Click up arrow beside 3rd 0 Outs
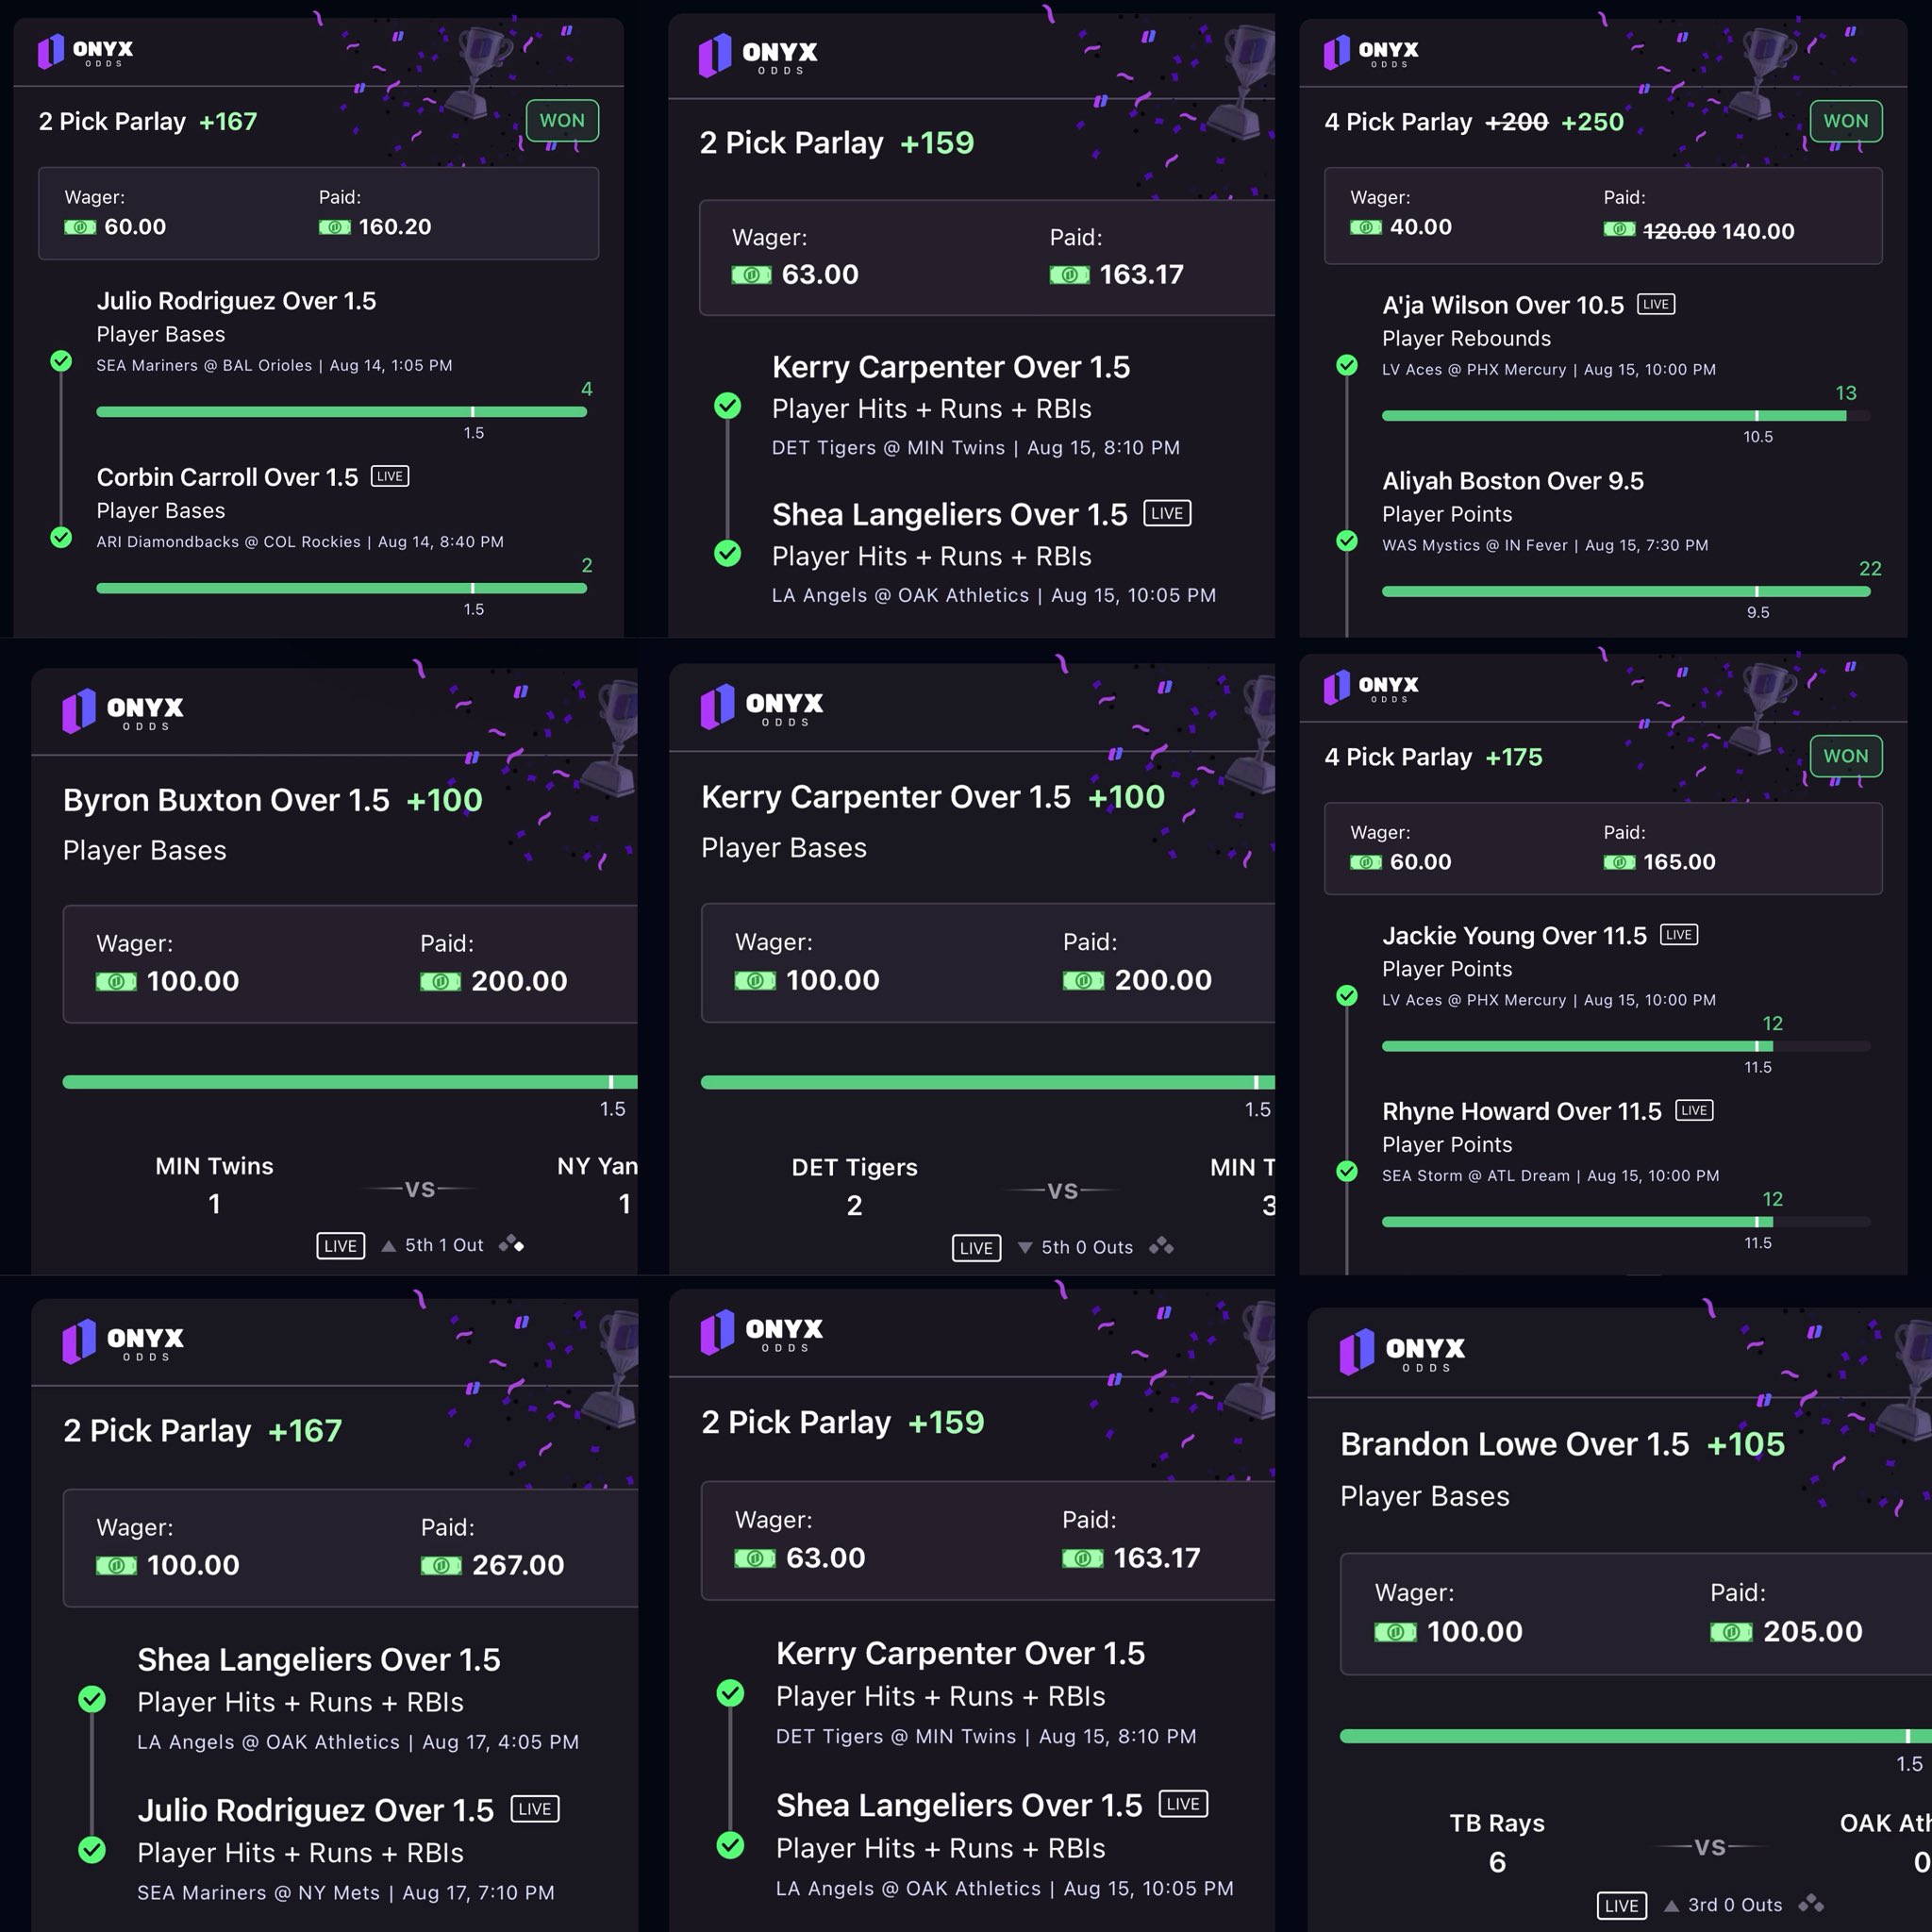This screenshot has width=1932, height=1932. coord(1671,1906)
